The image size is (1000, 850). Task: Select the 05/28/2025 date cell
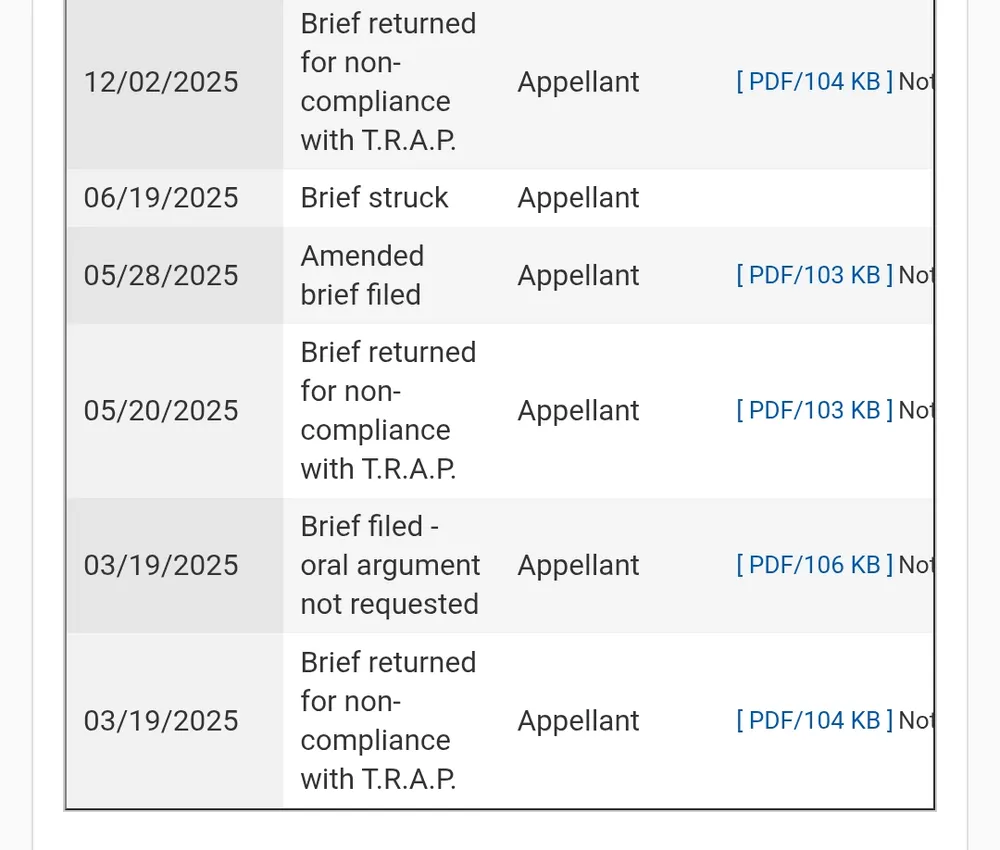(x=161, y=275)
